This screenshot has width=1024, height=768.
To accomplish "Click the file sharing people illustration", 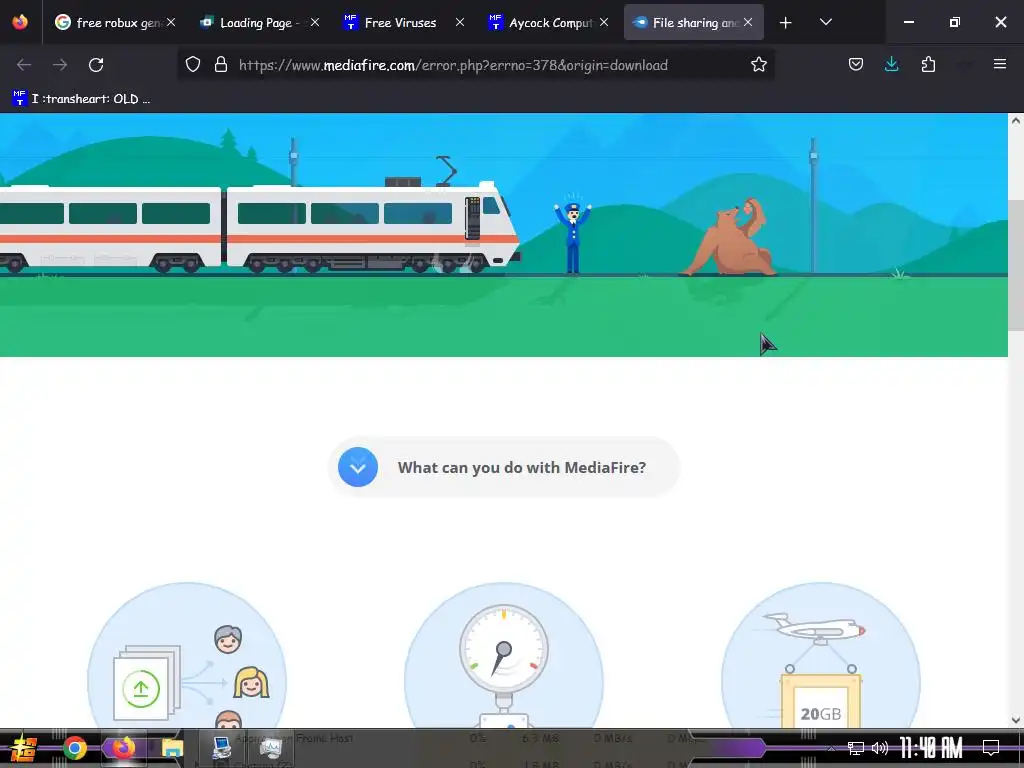I will [187, 656].
